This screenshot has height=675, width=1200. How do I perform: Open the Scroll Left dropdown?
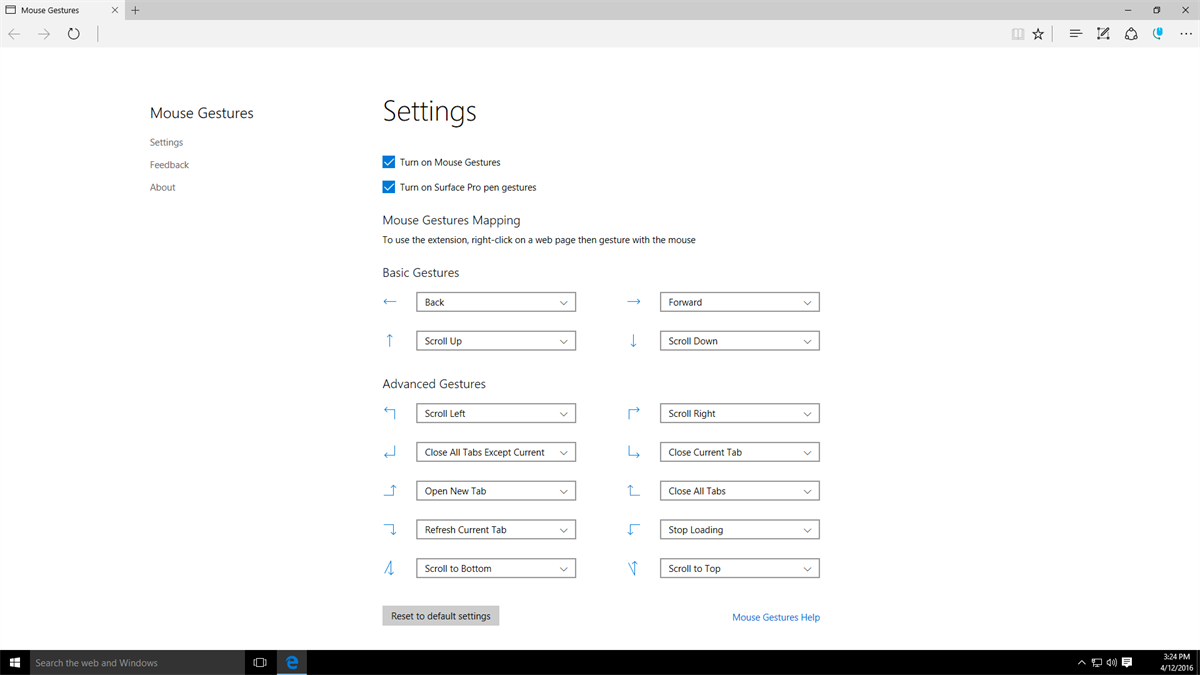point(496,413)
